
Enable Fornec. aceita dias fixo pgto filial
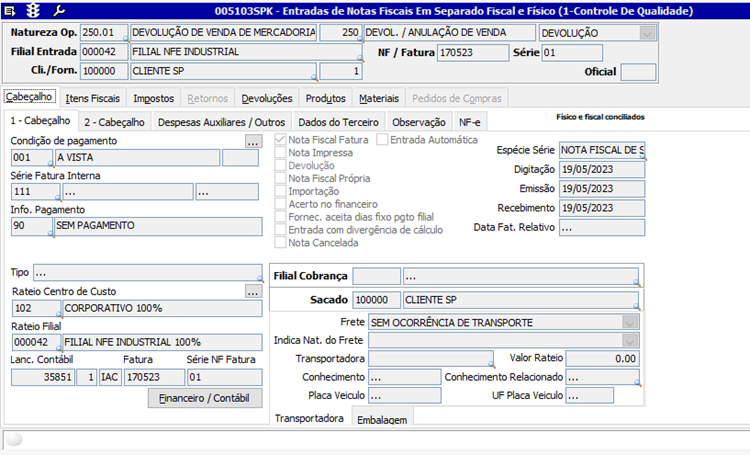pyautogui.click(x=280, y=217)
